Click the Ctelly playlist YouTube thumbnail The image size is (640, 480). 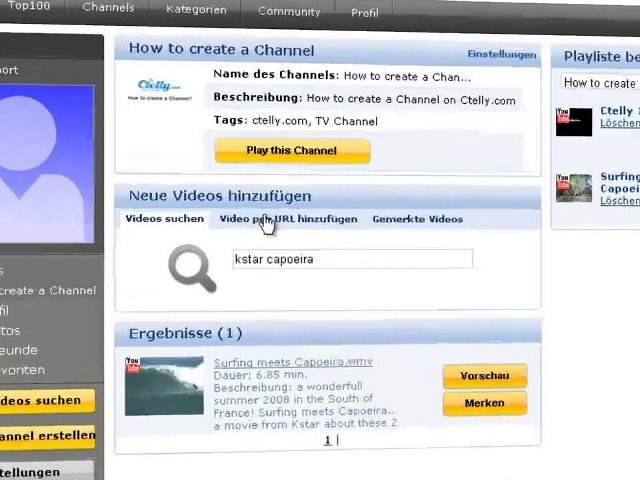point(574,121)
